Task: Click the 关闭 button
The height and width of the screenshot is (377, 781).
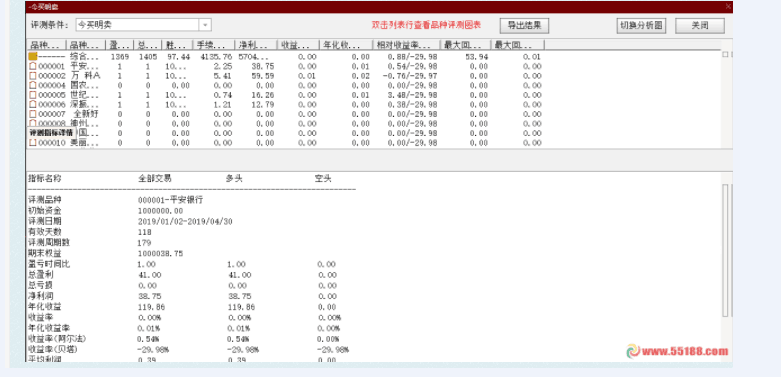Action: pos(700,25)
